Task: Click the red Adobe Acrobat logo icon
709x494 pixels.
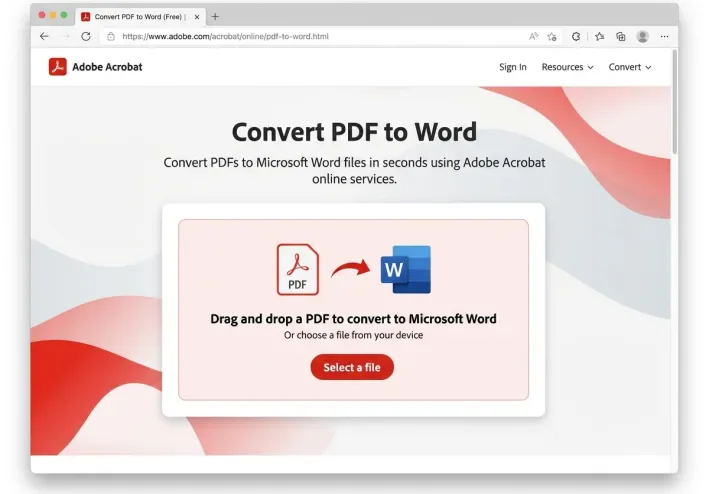Action: 57,66
